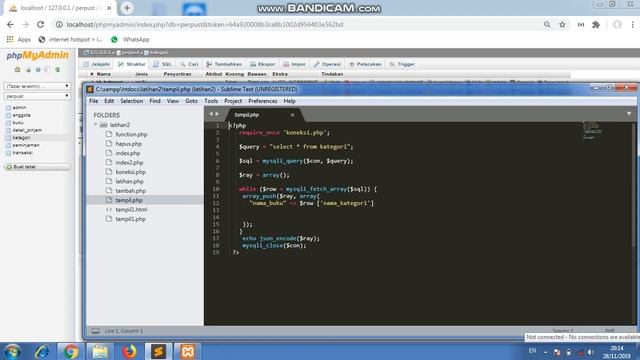Screen dimensions: 640x360
Task: Open the Preferences menu in Sublime Text
Action: [262, 101]
